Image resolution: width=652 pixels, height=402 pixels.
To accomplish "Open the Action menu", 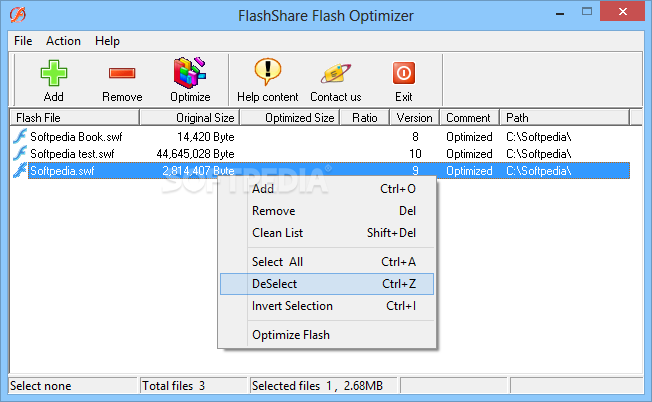I will [x=63, y=41].
